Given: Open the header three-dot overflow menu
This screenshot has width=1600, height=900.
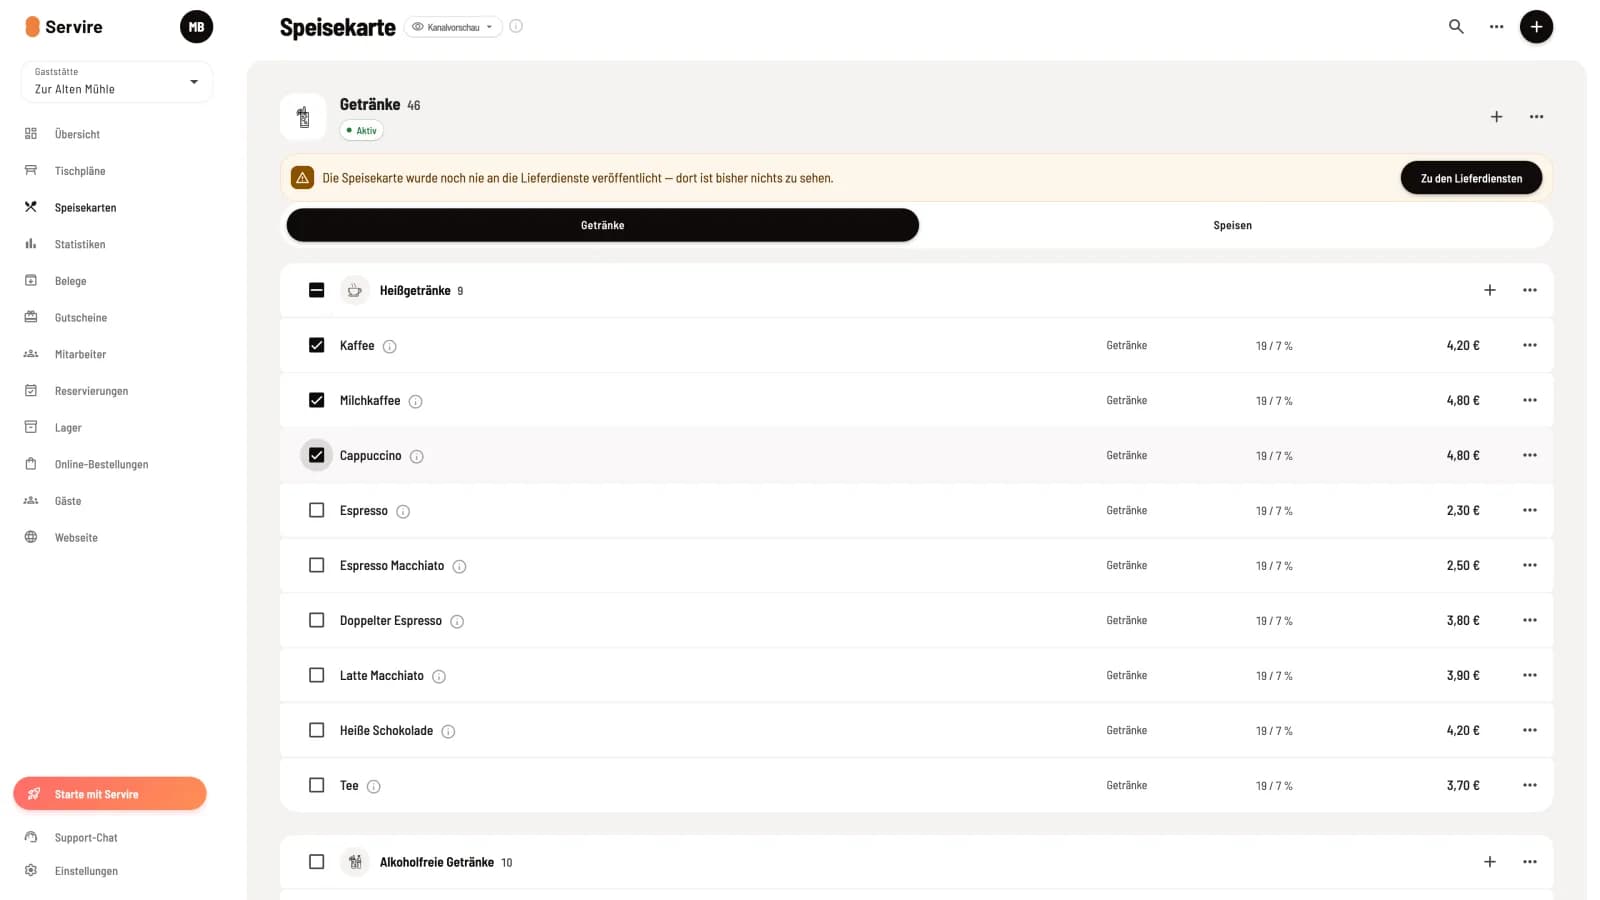Looking at the screenshot, I should (1496, 27).
